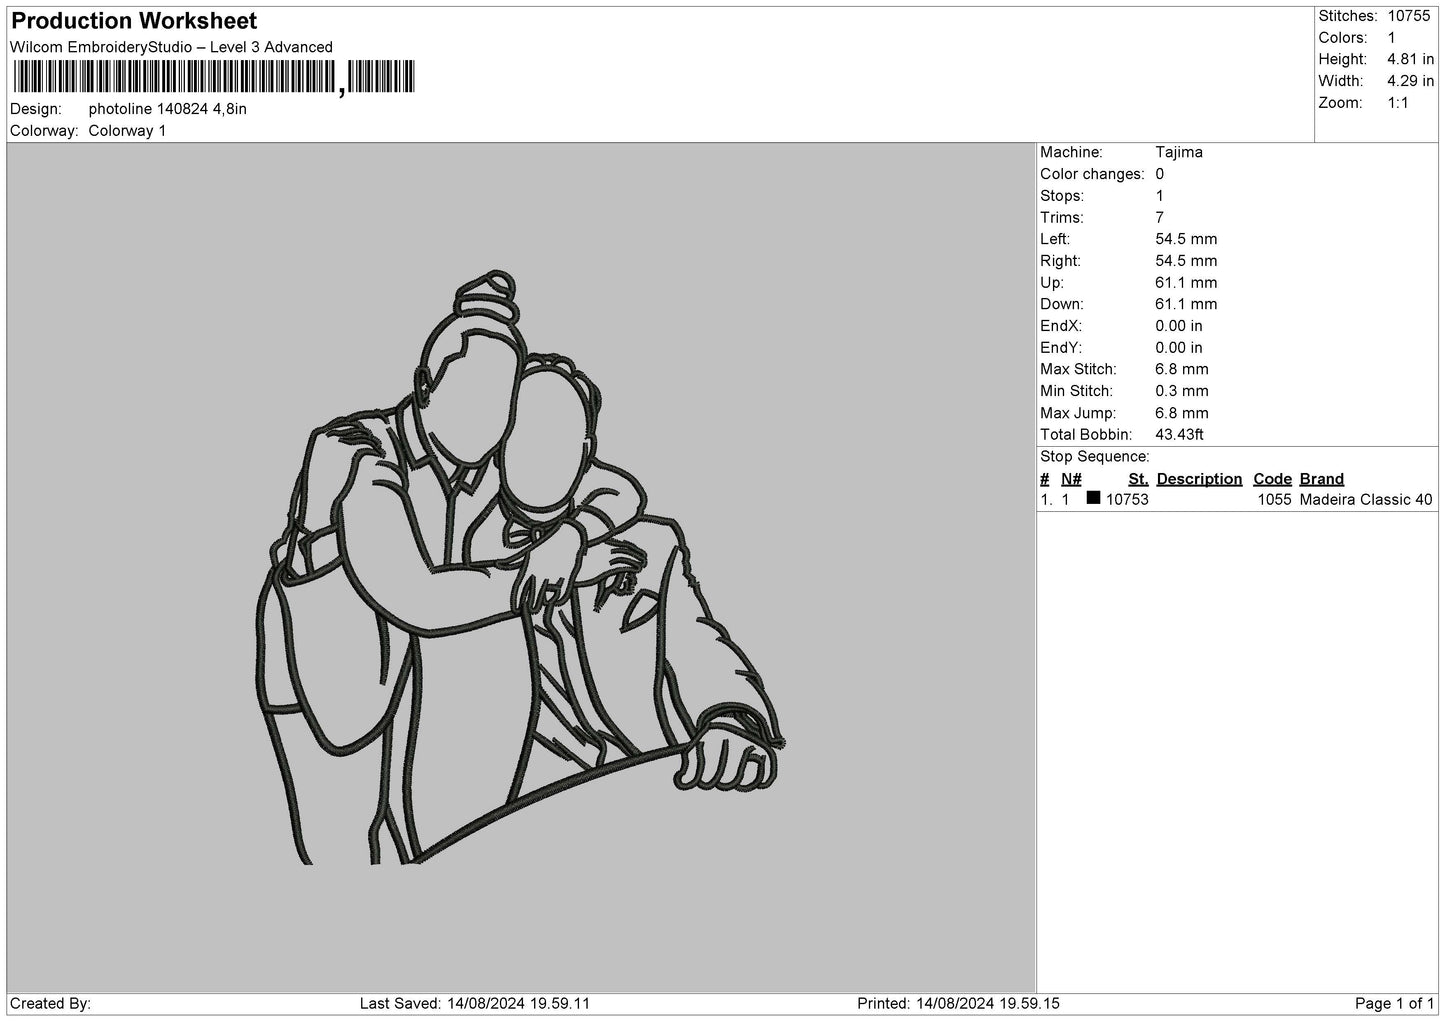Click the Max Stitch value 6.8 mm

pyautogui.click(x=1182, y=370)
